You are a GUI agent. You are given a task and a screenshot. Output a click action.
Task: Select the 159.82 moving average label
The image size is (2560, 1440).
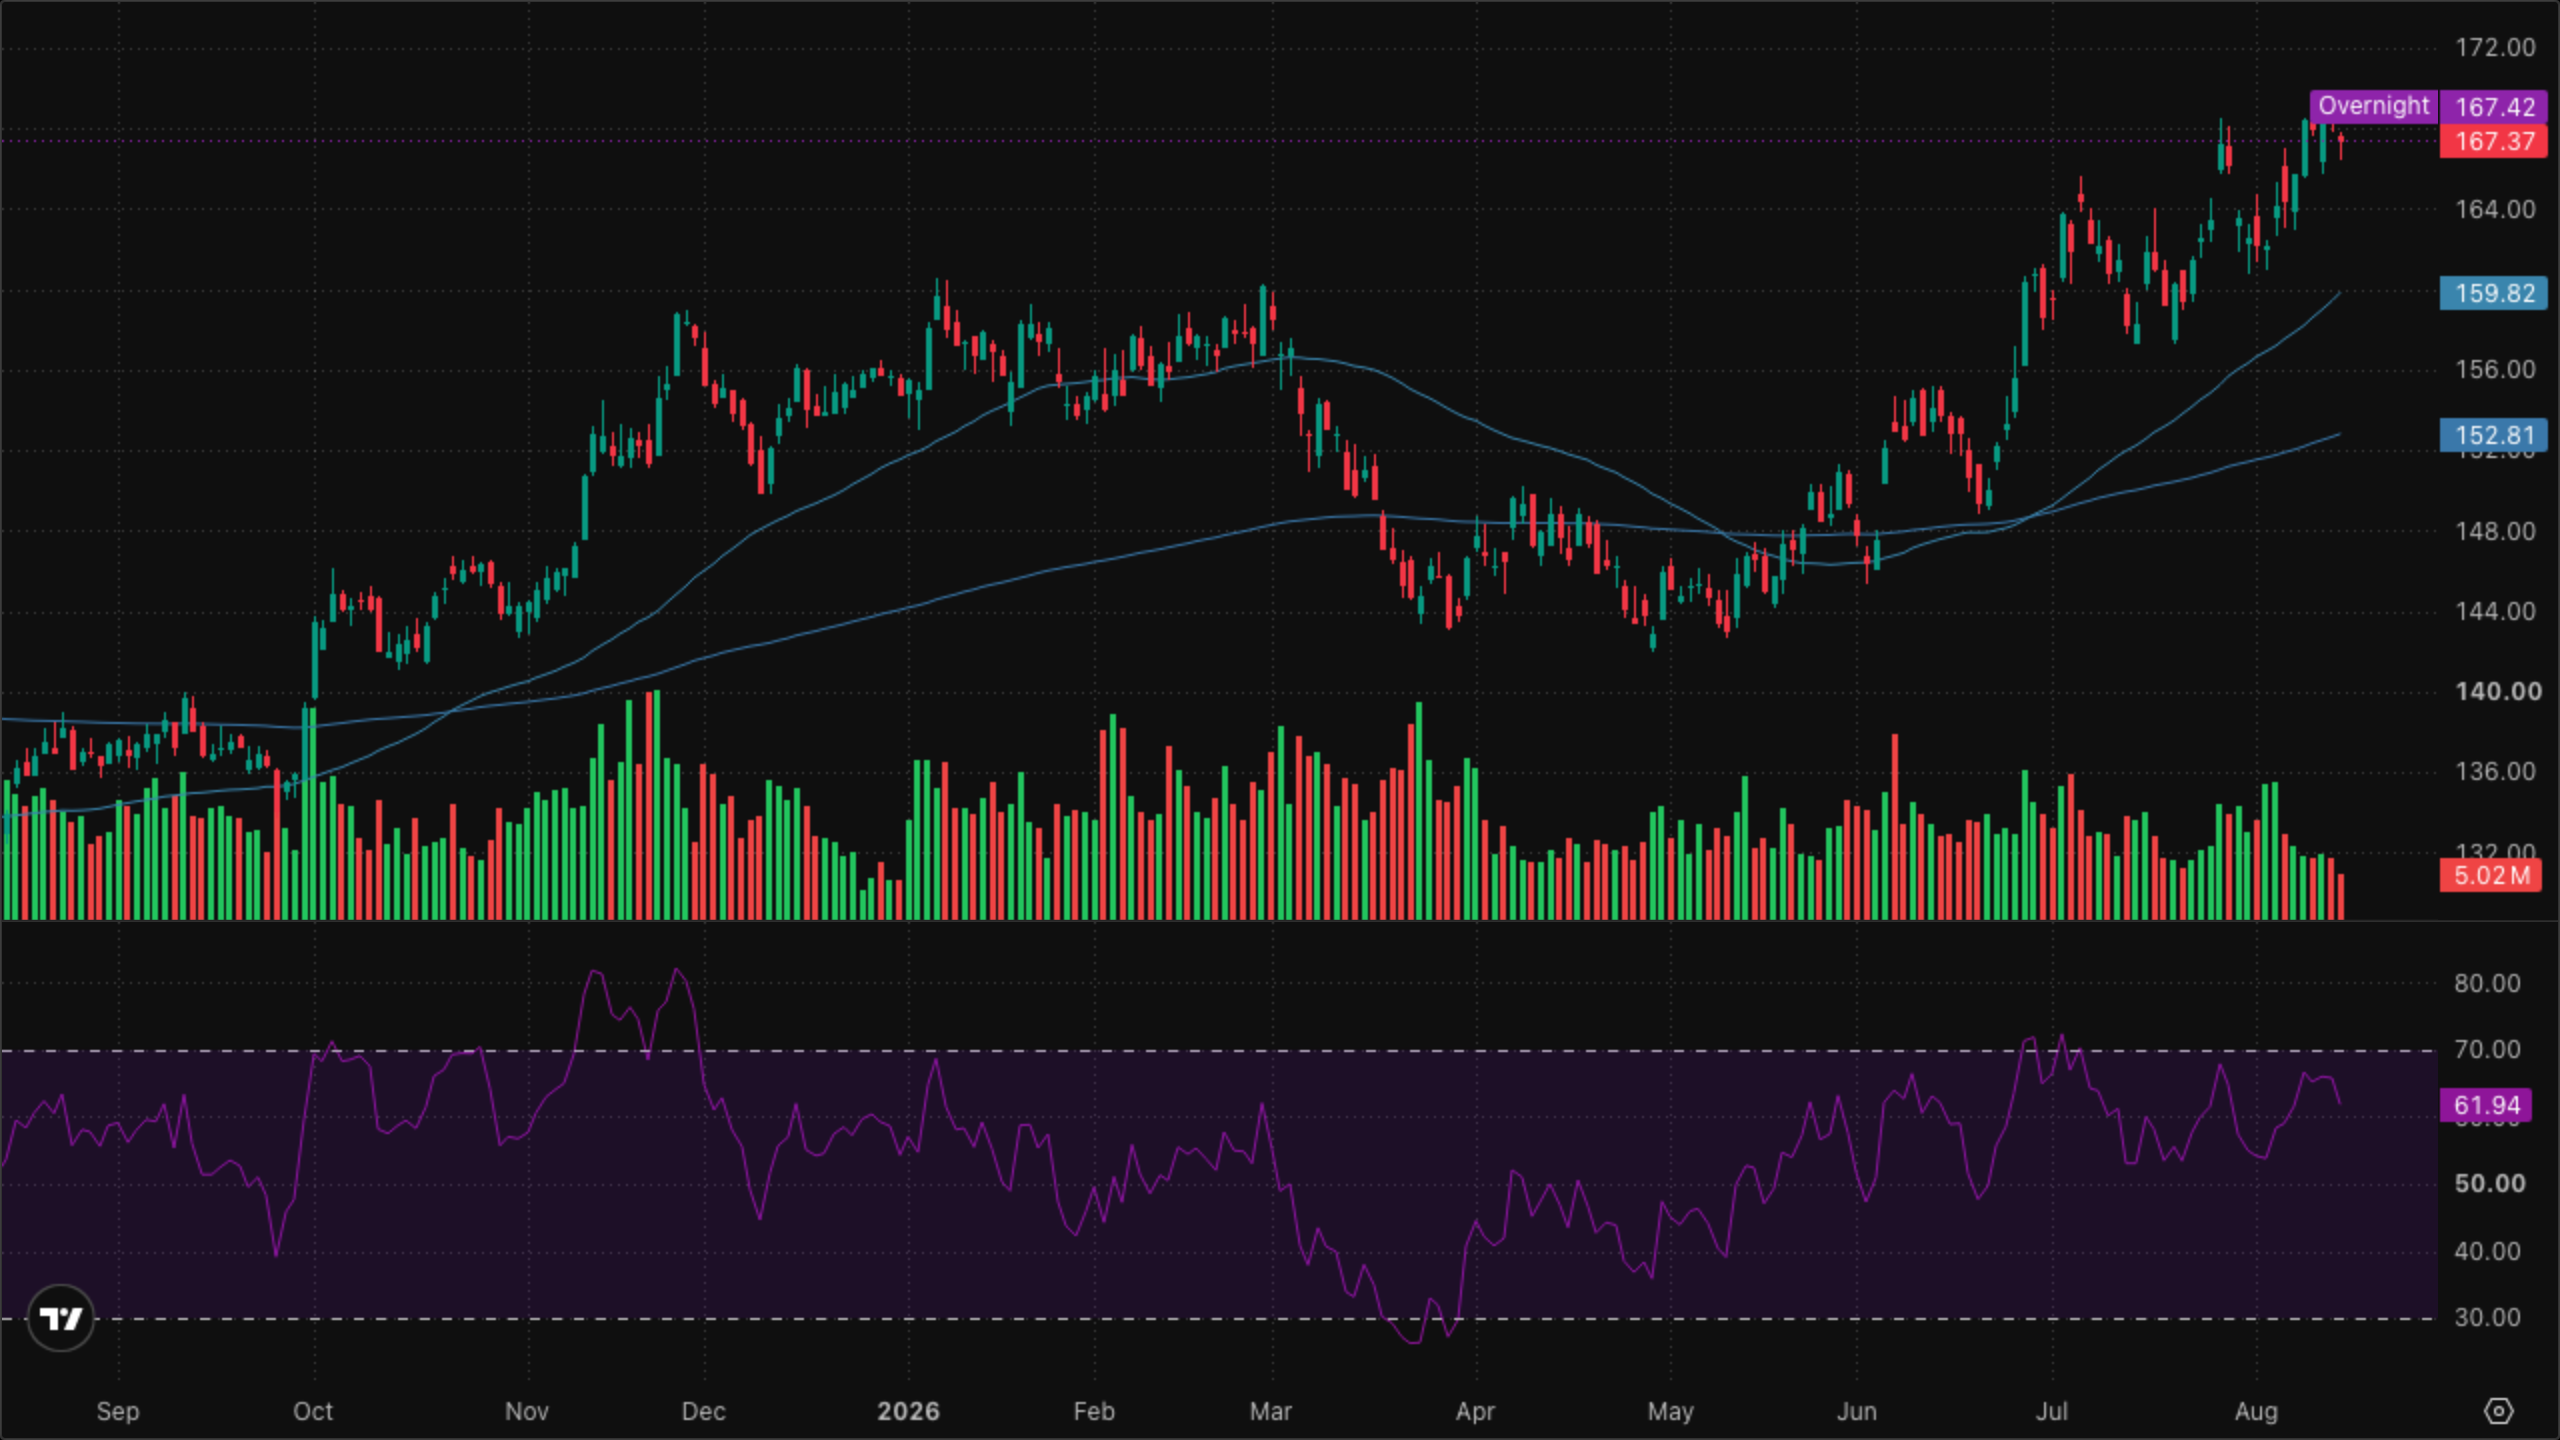pyautogui.click(x=2494, y=293)
